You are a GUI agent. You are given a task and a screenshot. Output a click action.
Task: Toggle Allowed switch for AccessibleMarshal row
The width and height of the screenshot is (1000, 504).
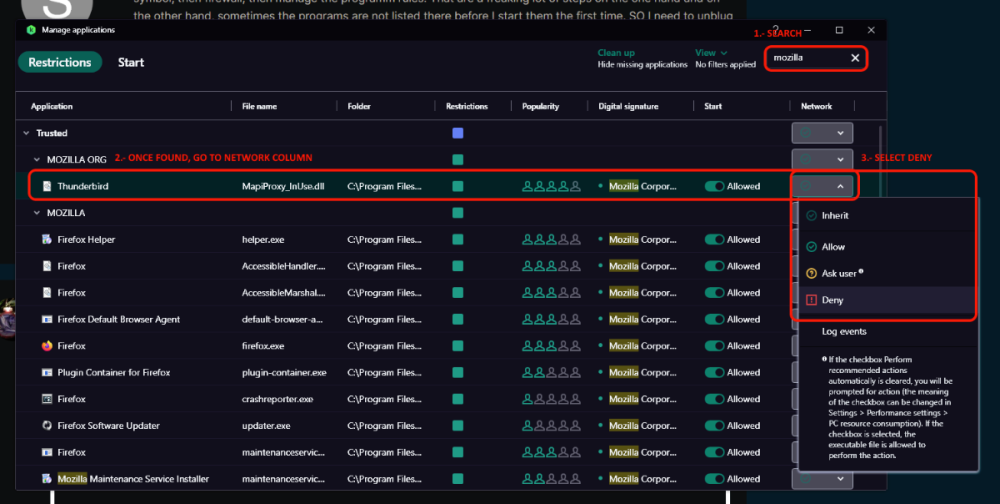[x=714, y=293]
